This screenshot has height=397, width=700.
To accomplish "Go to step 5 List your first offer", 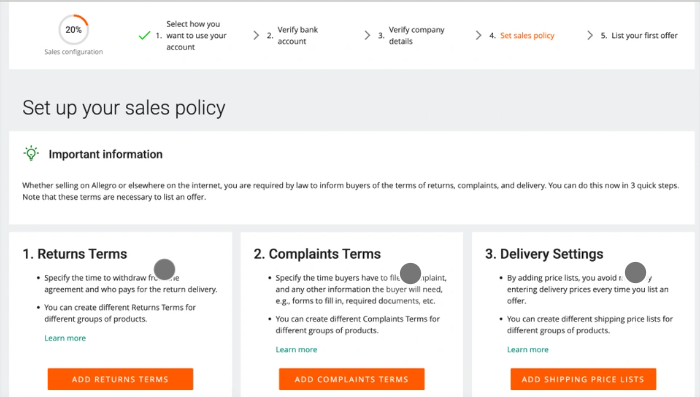I will click(639, 35).
